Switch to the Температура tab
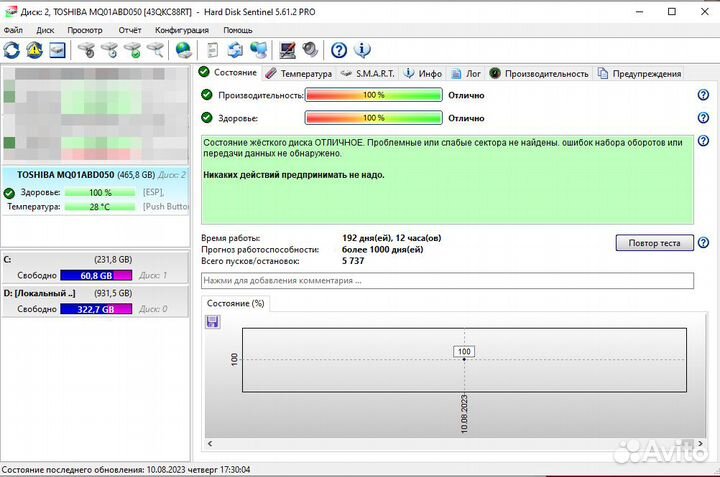 pyautogui.click(x=299, y=73)
